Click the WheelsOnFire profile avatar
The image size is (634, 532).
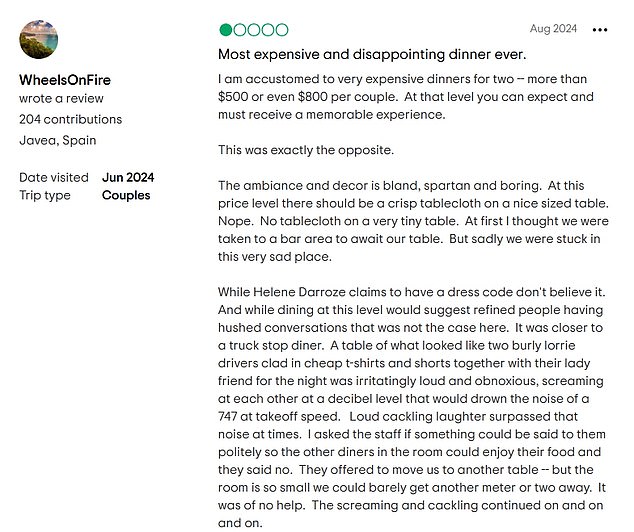coord(38,39)
